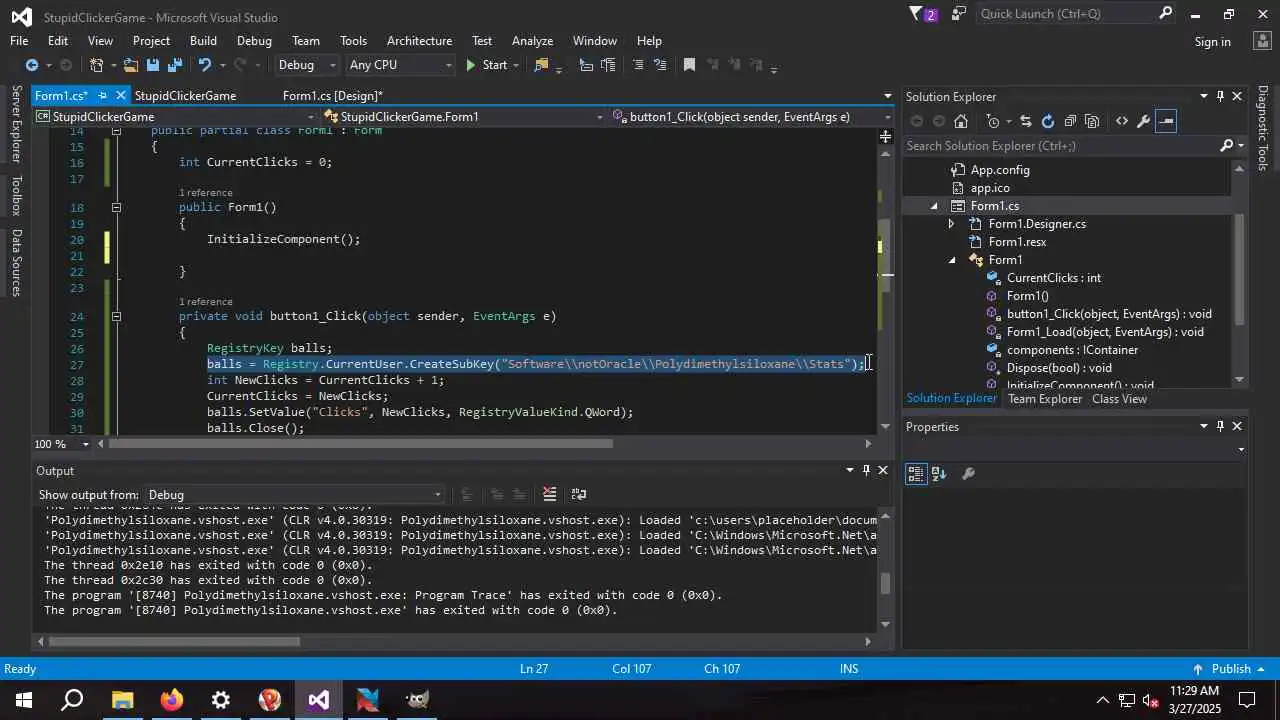Select App.config in Solution Explorer

point(999,170)
